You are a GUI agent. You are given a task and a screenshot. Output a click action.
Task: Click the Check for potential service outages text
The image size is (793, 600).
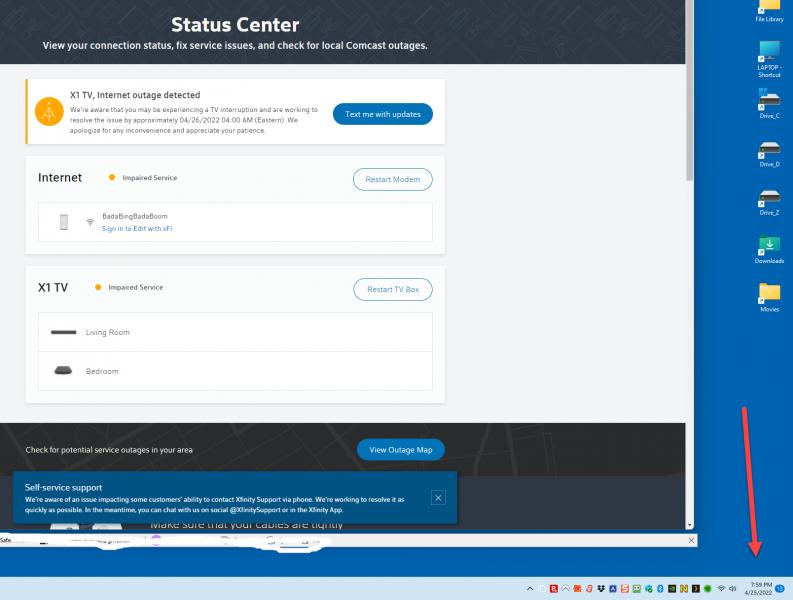pyautogui.click(x=109, y=450)
